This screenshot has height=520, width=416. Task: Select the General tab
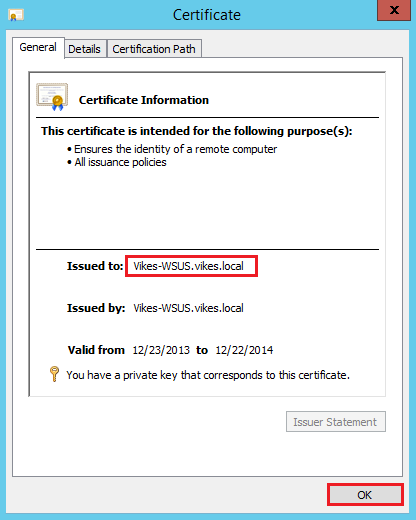pos(38,47)
